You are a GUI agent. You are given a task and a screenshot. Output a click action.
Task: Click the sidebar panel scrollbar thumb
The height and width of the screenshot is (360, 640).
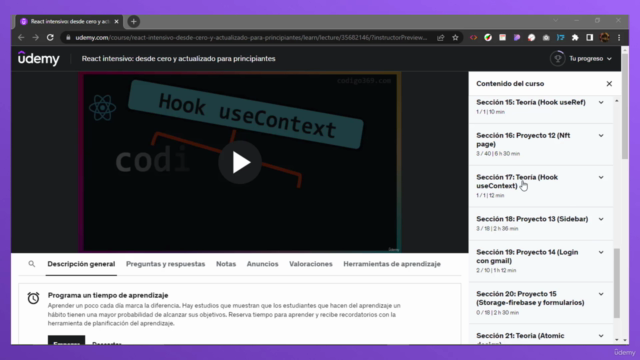tap(617, 283)
